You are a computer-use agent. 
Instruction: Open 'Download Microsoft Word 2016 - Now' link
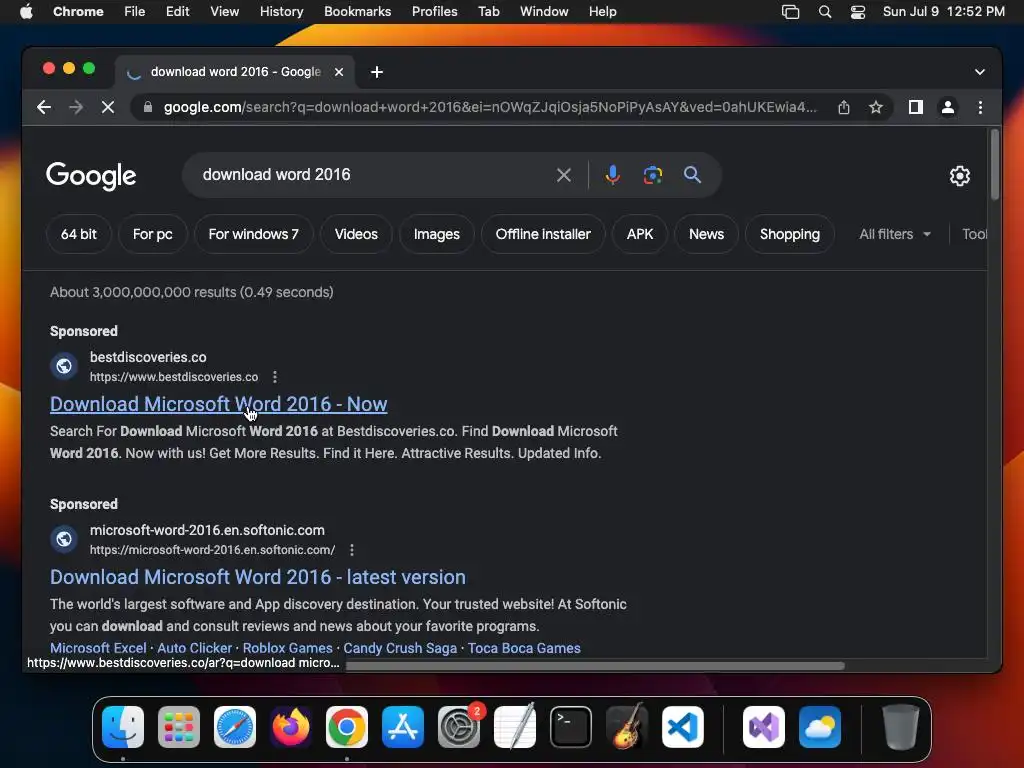point(219,404)
